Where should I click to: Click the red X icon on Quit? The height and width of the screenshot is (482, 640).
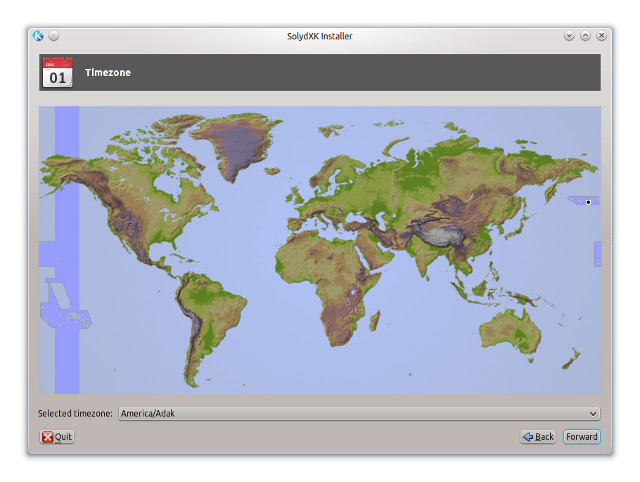(47, 437)
